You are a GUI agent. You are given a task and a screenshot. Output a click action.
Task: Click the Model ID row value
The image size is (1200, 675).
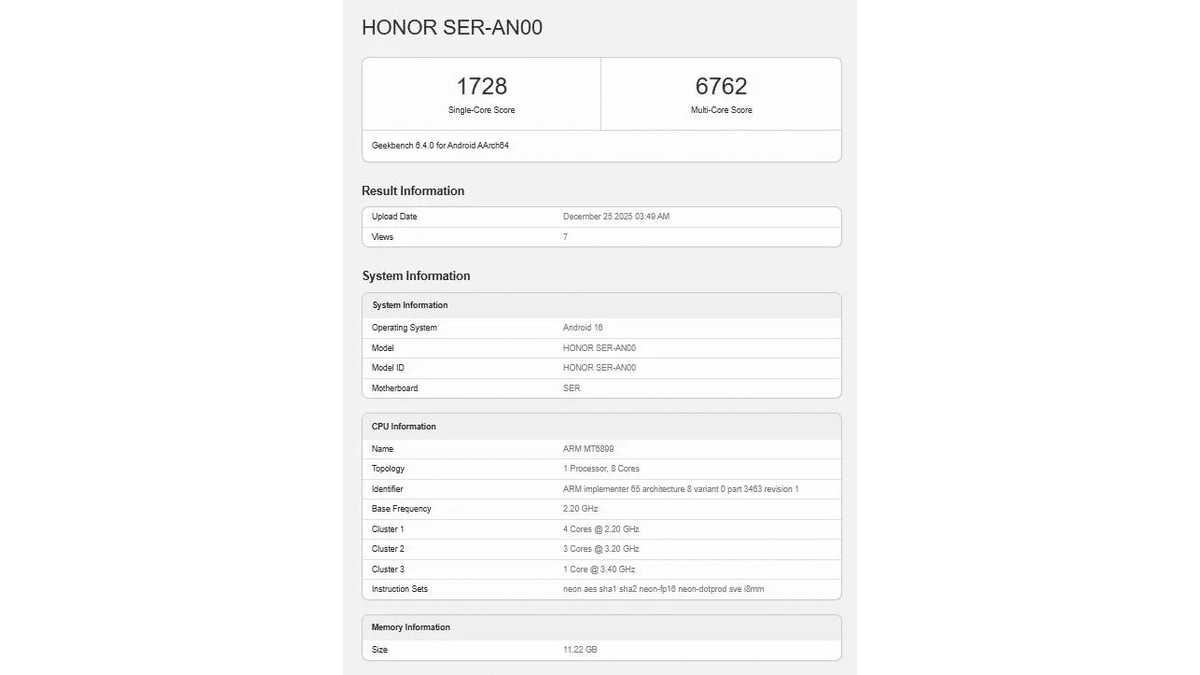click(599, 368)
